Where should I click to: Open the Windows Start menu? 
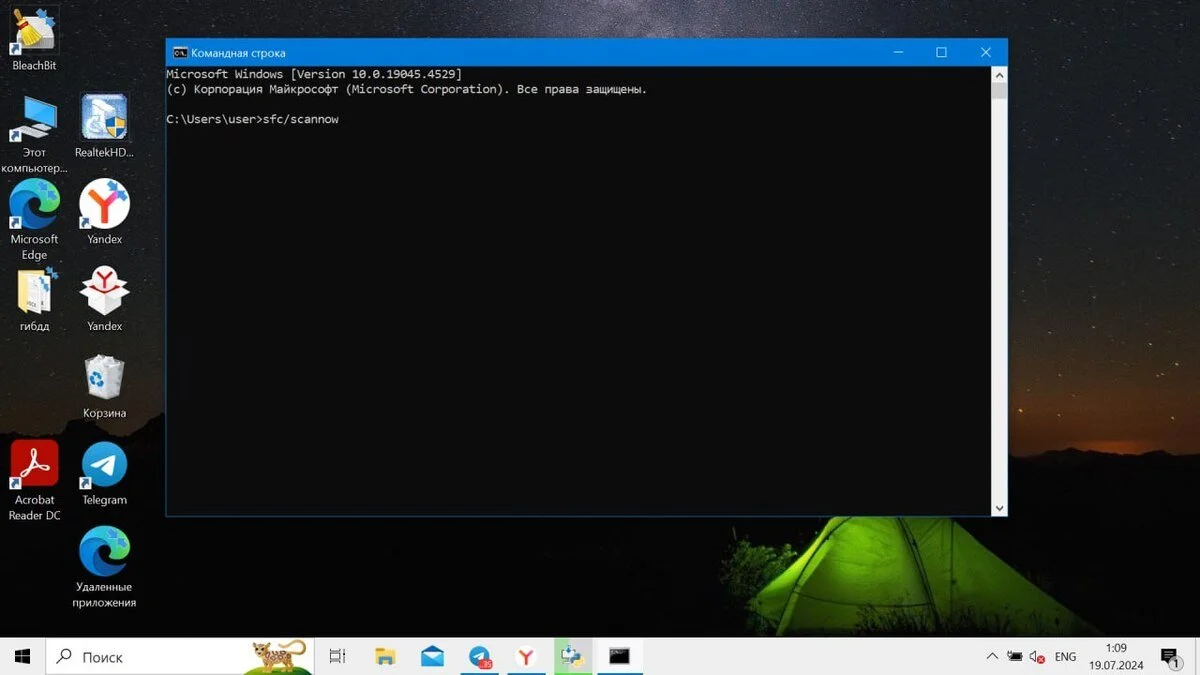tap(22, 656)
